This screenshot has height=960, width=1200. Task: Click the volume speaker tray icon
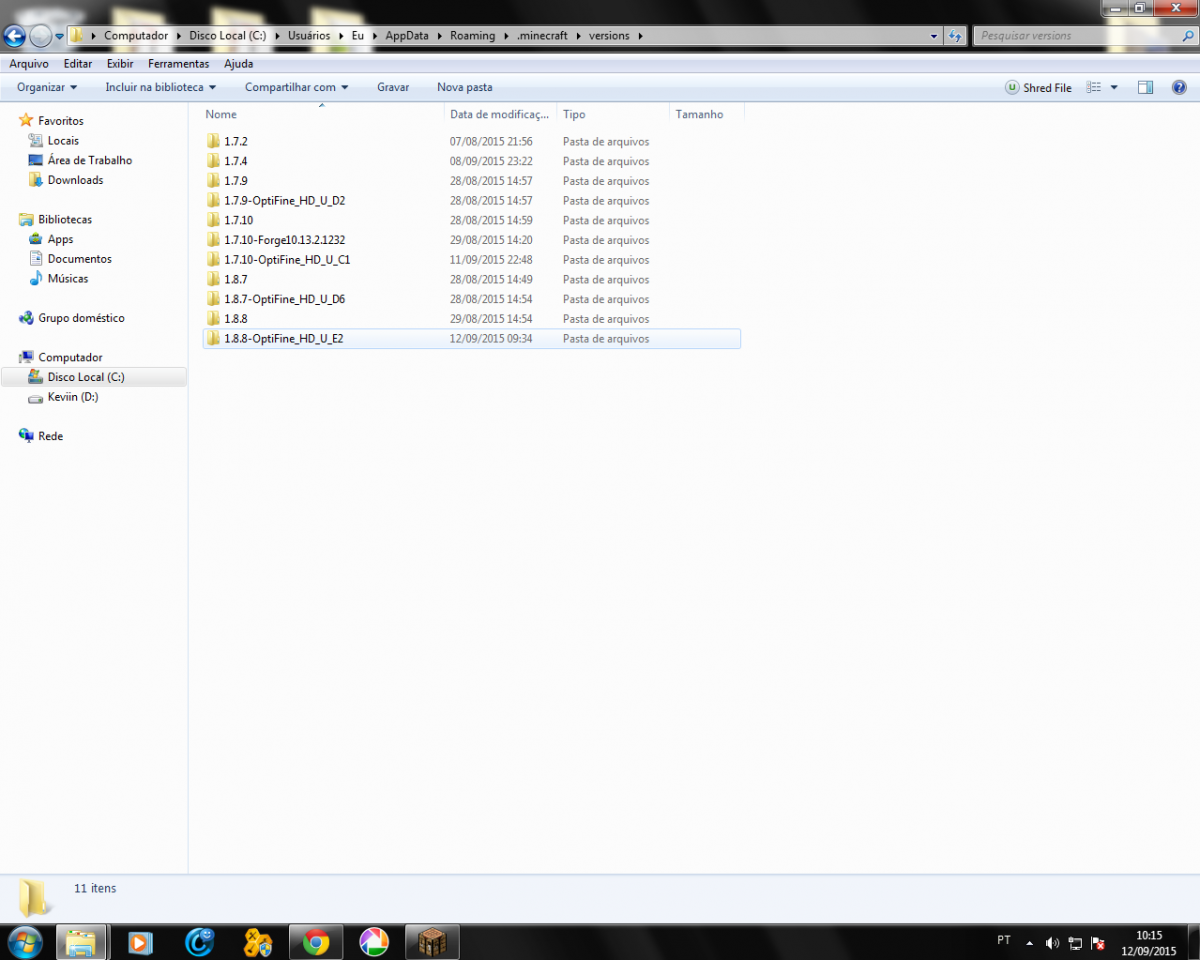tap(1052, 942)
